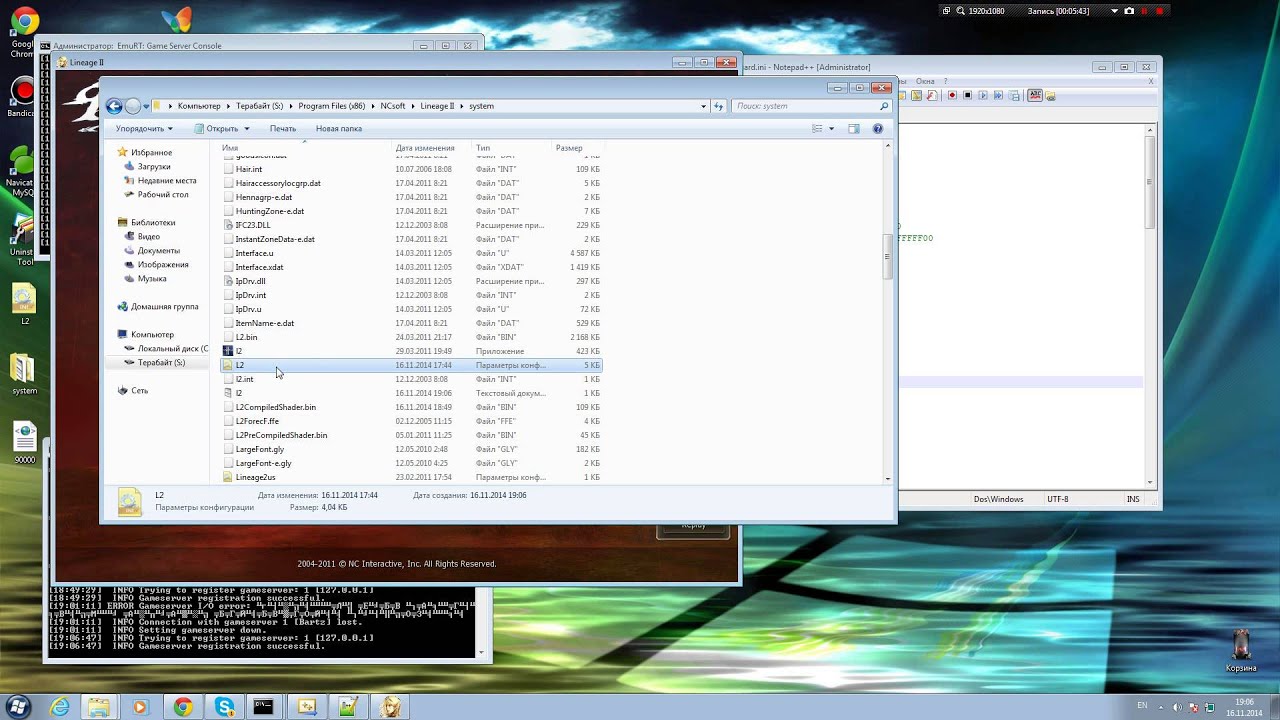Open the '?' help menu in Notepad++

coord(945,81)
